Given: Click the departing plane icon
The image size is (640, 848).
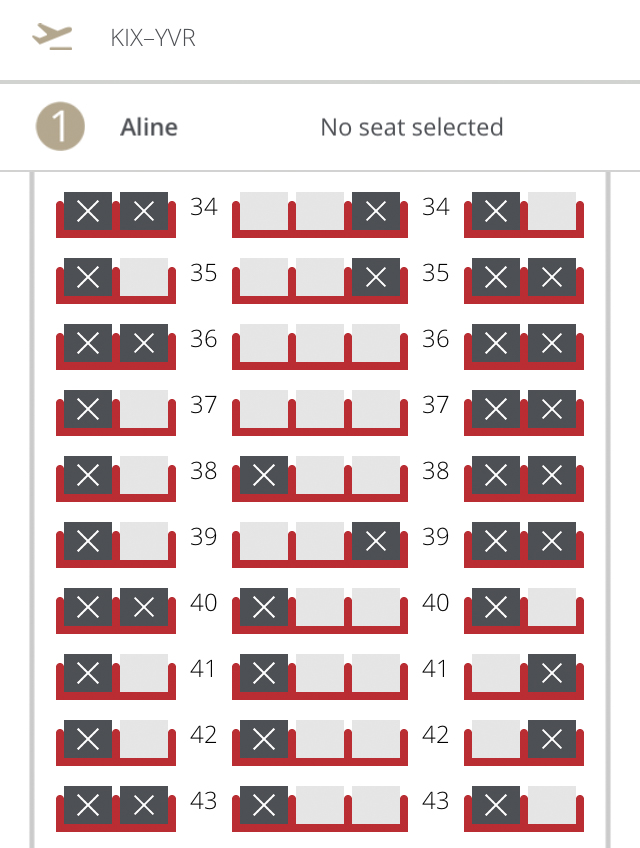Looking at the screenshot, I should (x=52, y=37).
